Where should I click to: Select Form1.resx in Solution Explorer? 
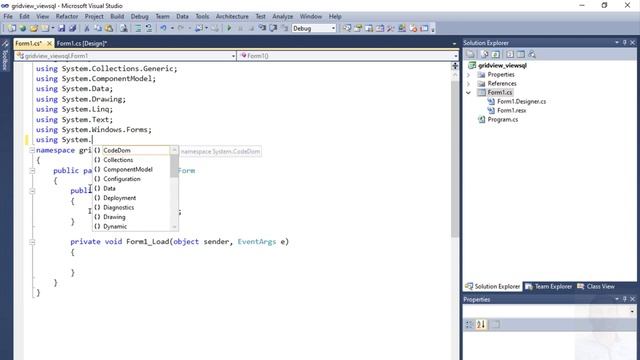point(511,111)
